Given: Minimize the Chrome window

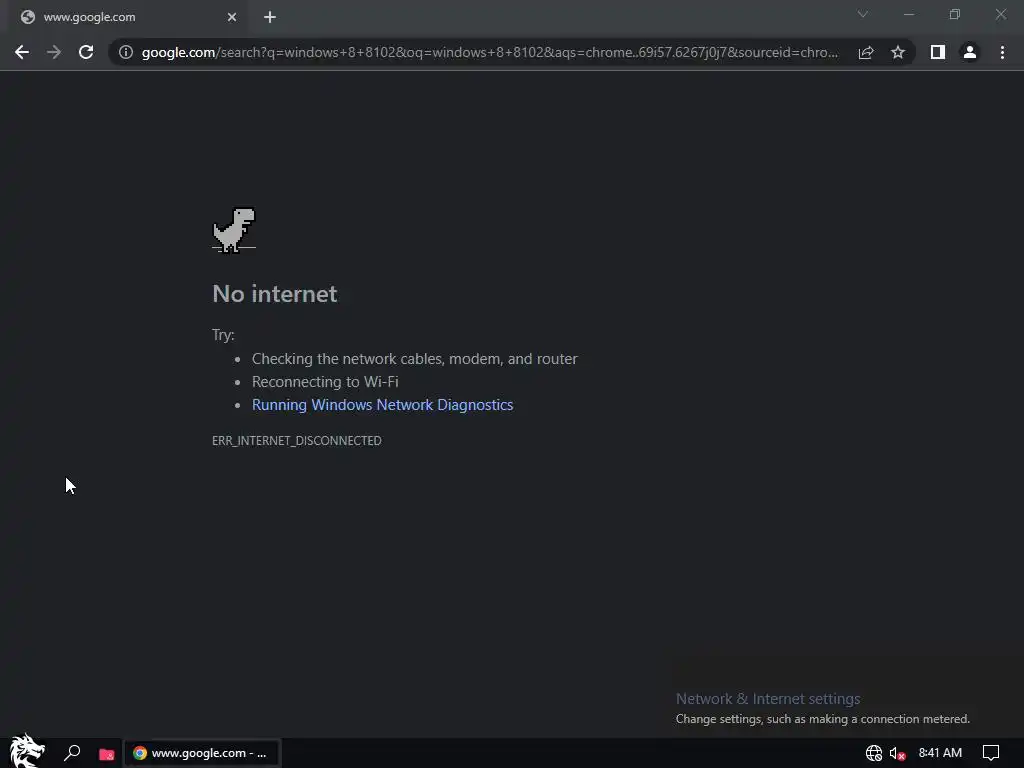Looking at the screenshot, I should coord(909,14).
